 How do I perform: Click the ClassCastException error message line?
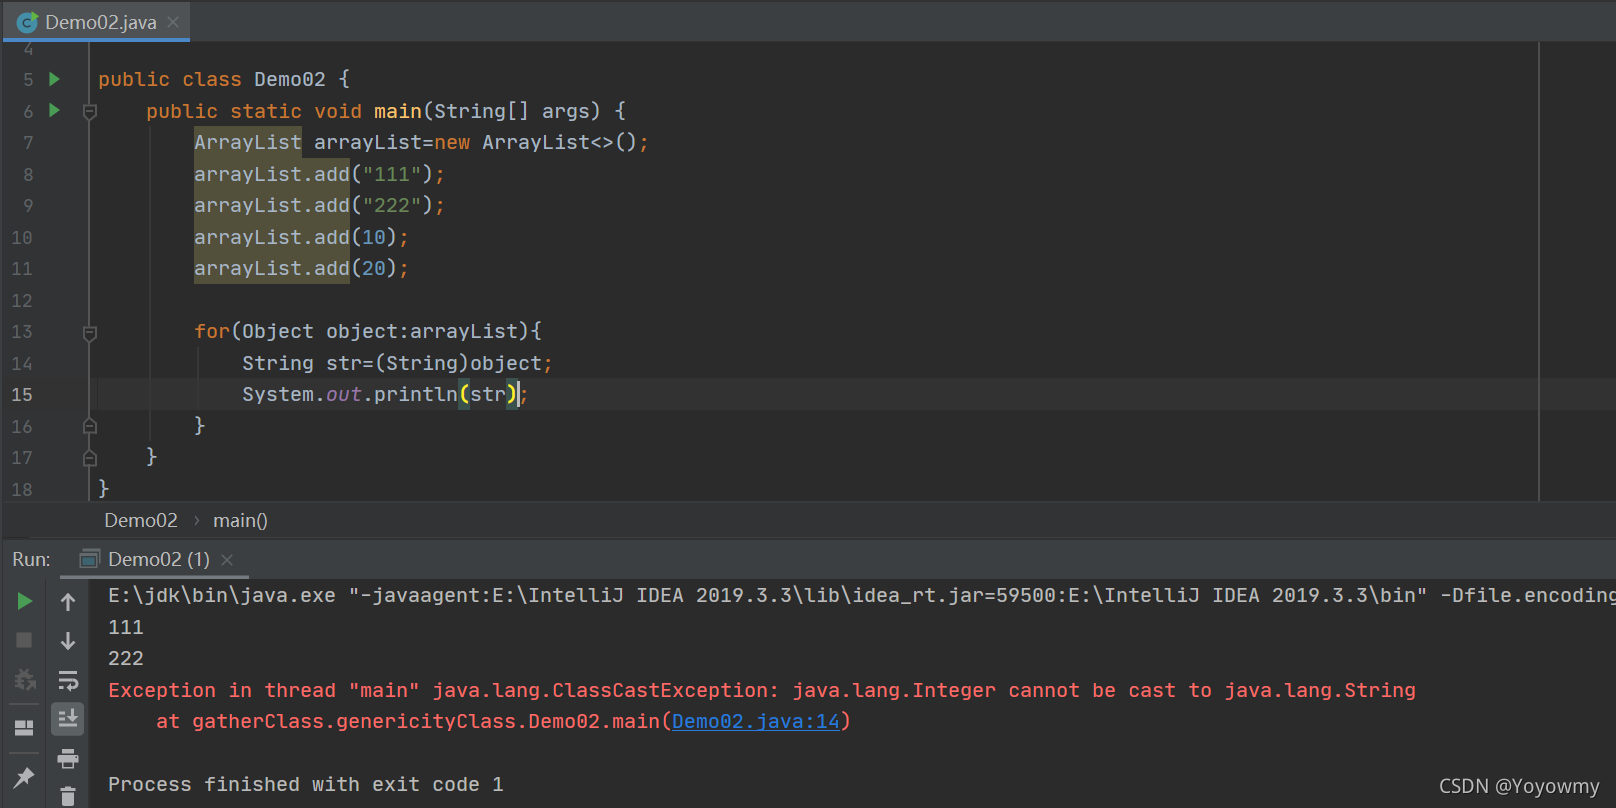tap(762, 690)
